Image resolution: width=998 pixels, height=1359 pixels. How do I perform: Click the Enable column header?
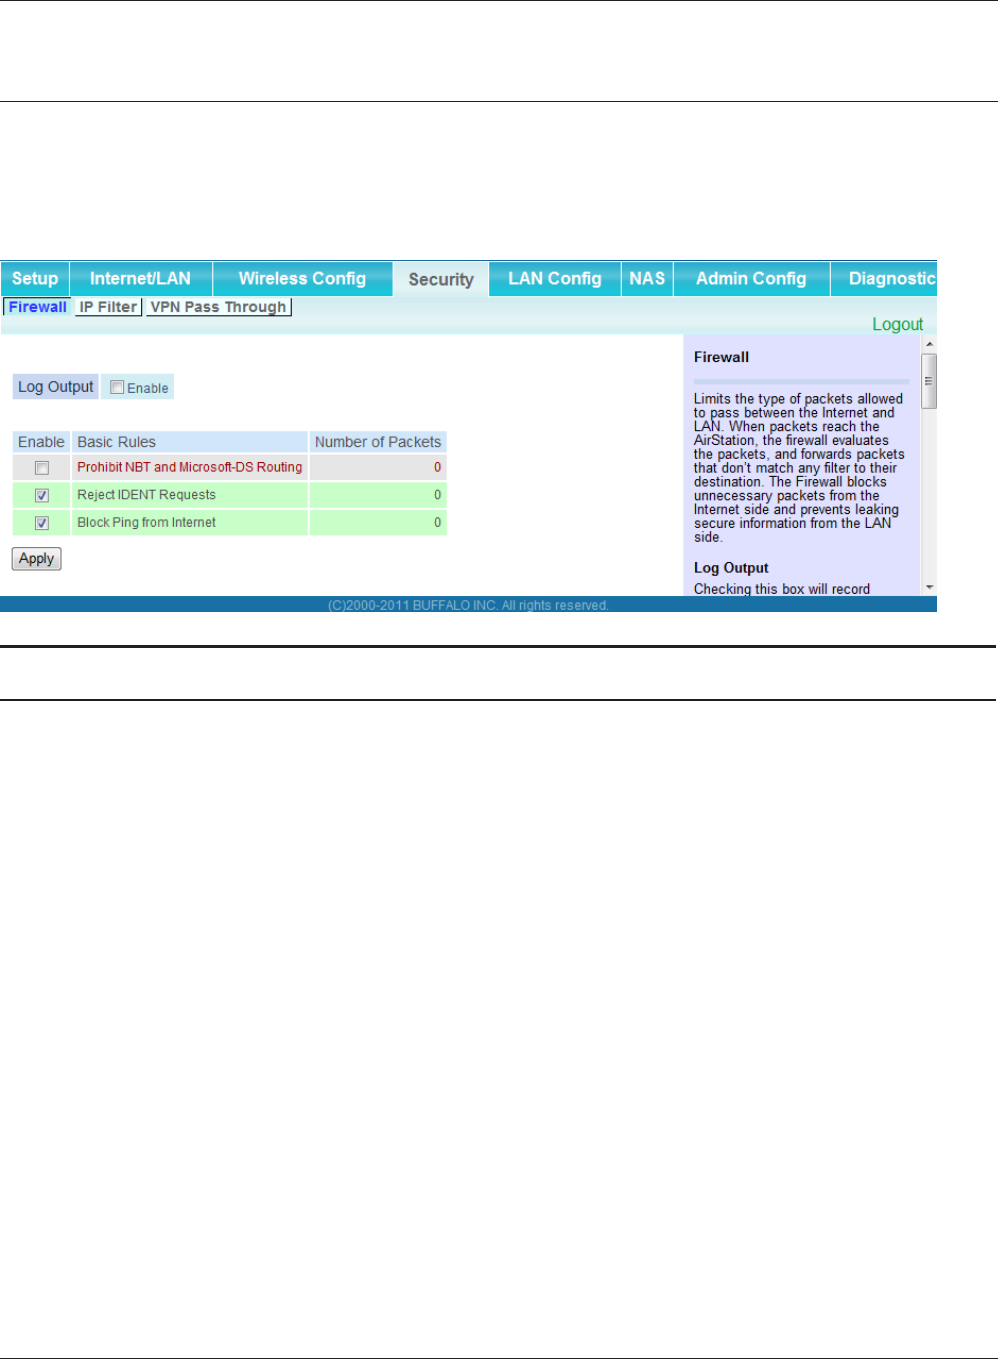(41, 442)
